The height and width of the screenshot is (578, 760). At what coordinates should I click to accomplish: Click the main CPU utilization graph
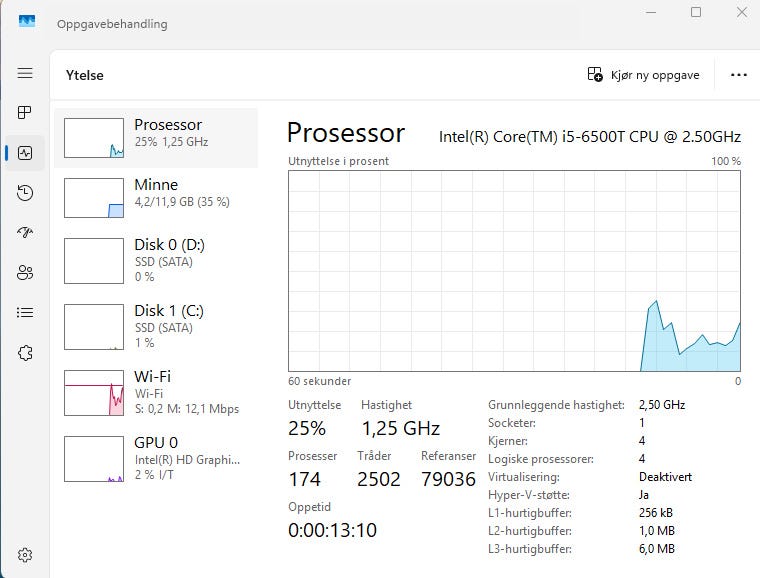(514, 271)
